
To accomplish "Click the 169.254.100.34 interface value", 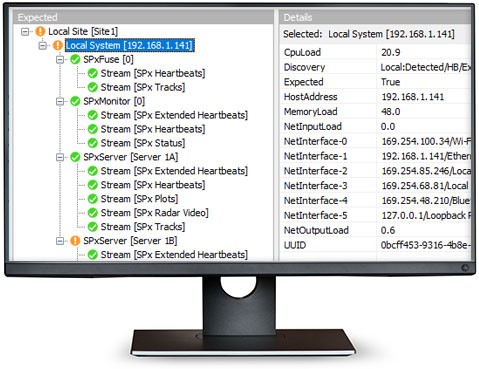I will click(x=426, y=141).
